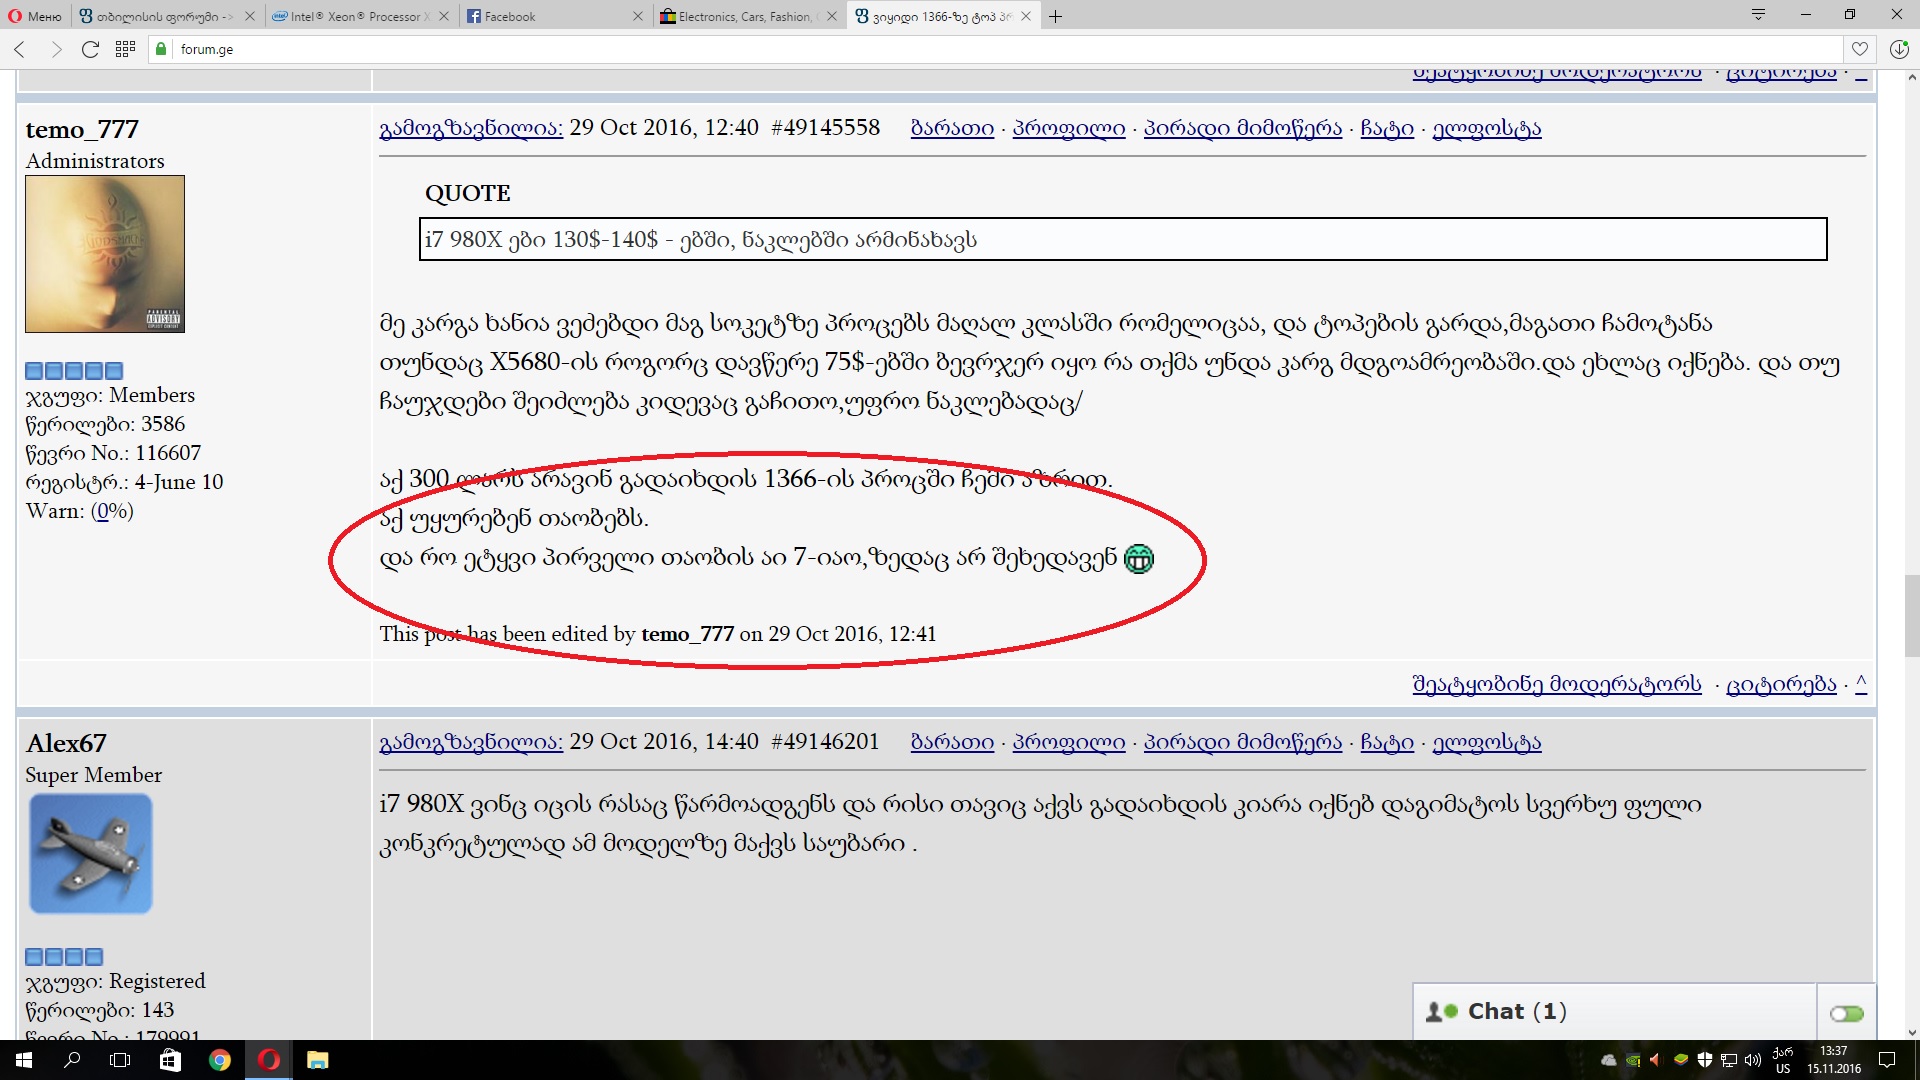
Task: Open Windows Store from taskbar
Action: pyautogui.click(x=170, y=1060)
